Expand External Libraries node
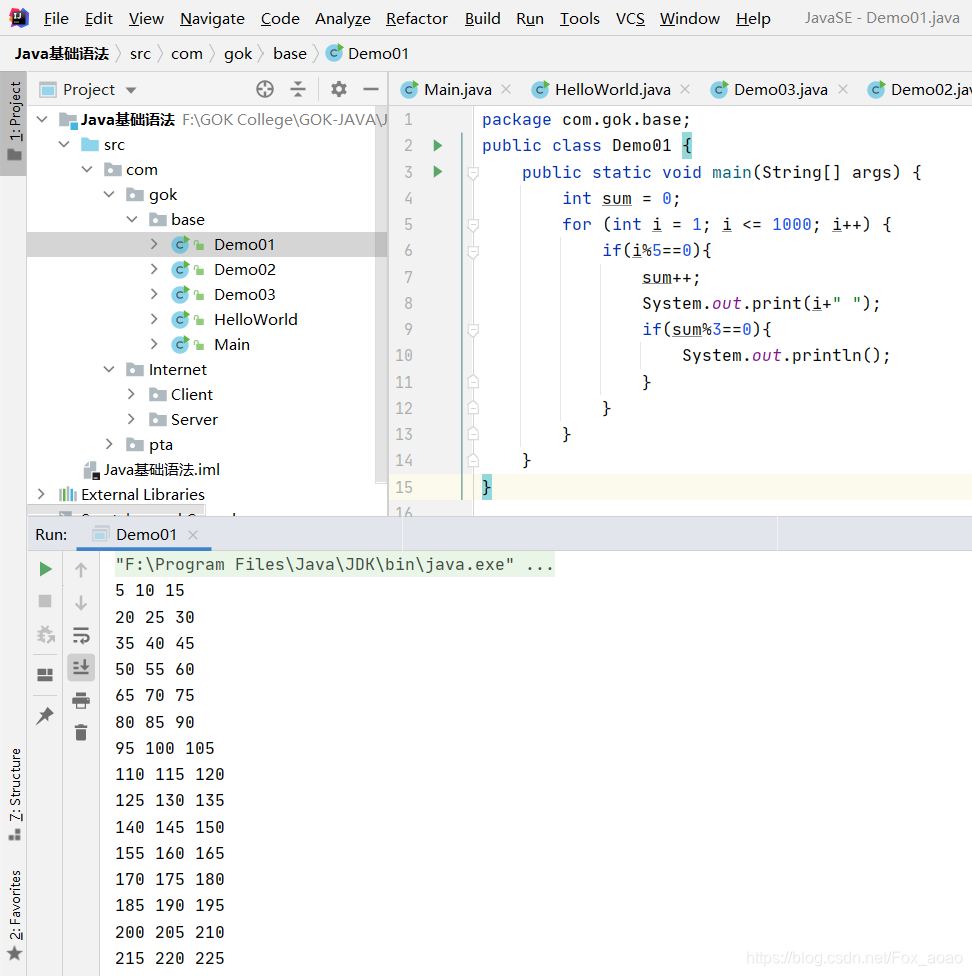The image size is (972, 976). (x=41, y=494)
